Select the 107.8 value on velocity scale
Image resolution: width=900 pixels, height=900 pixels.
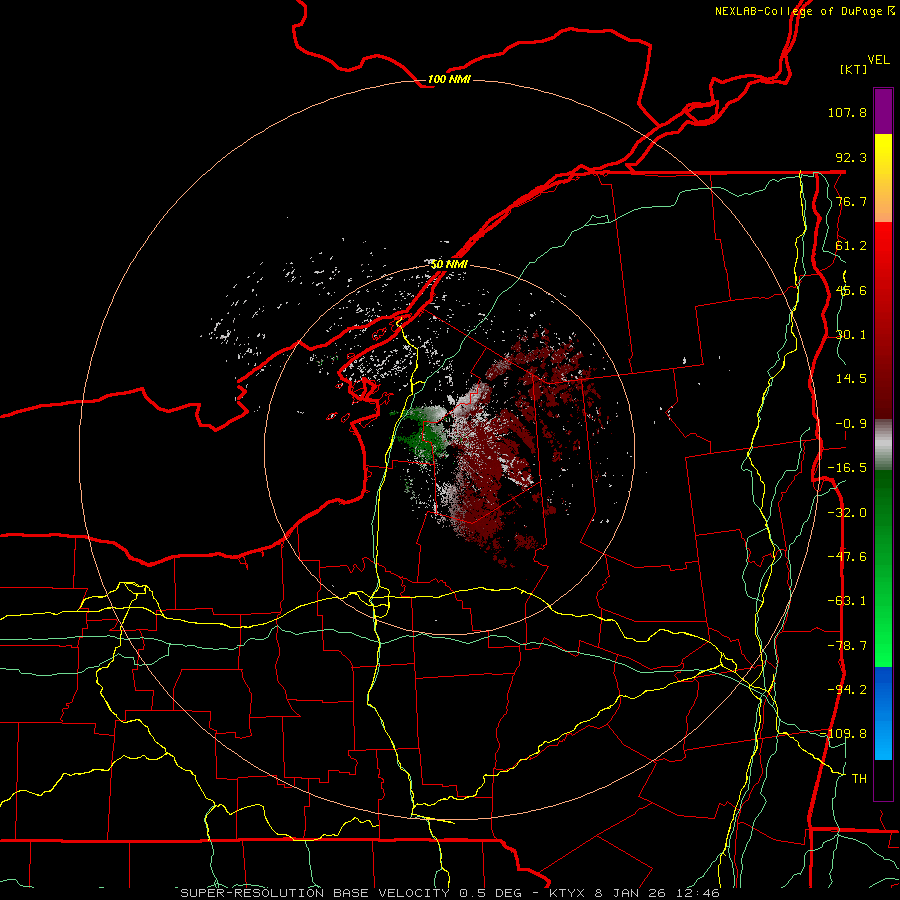pyautogui.click(x=847, y=112)
